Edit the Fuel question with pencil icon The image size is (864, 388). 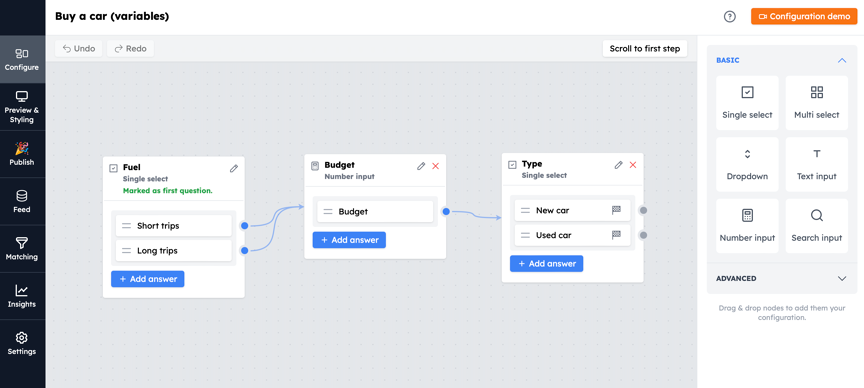click(x=234, y=169)
